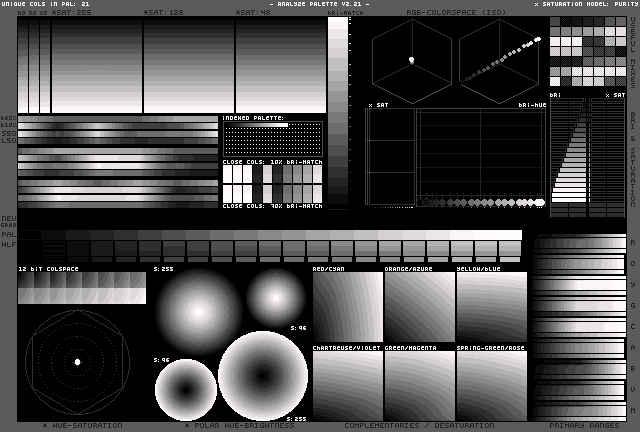This screenshot has height=432, width=640.
Task: Click the large dark-centered S:255 polar circle
Action: pyautogui.click(x=263, y=376)
